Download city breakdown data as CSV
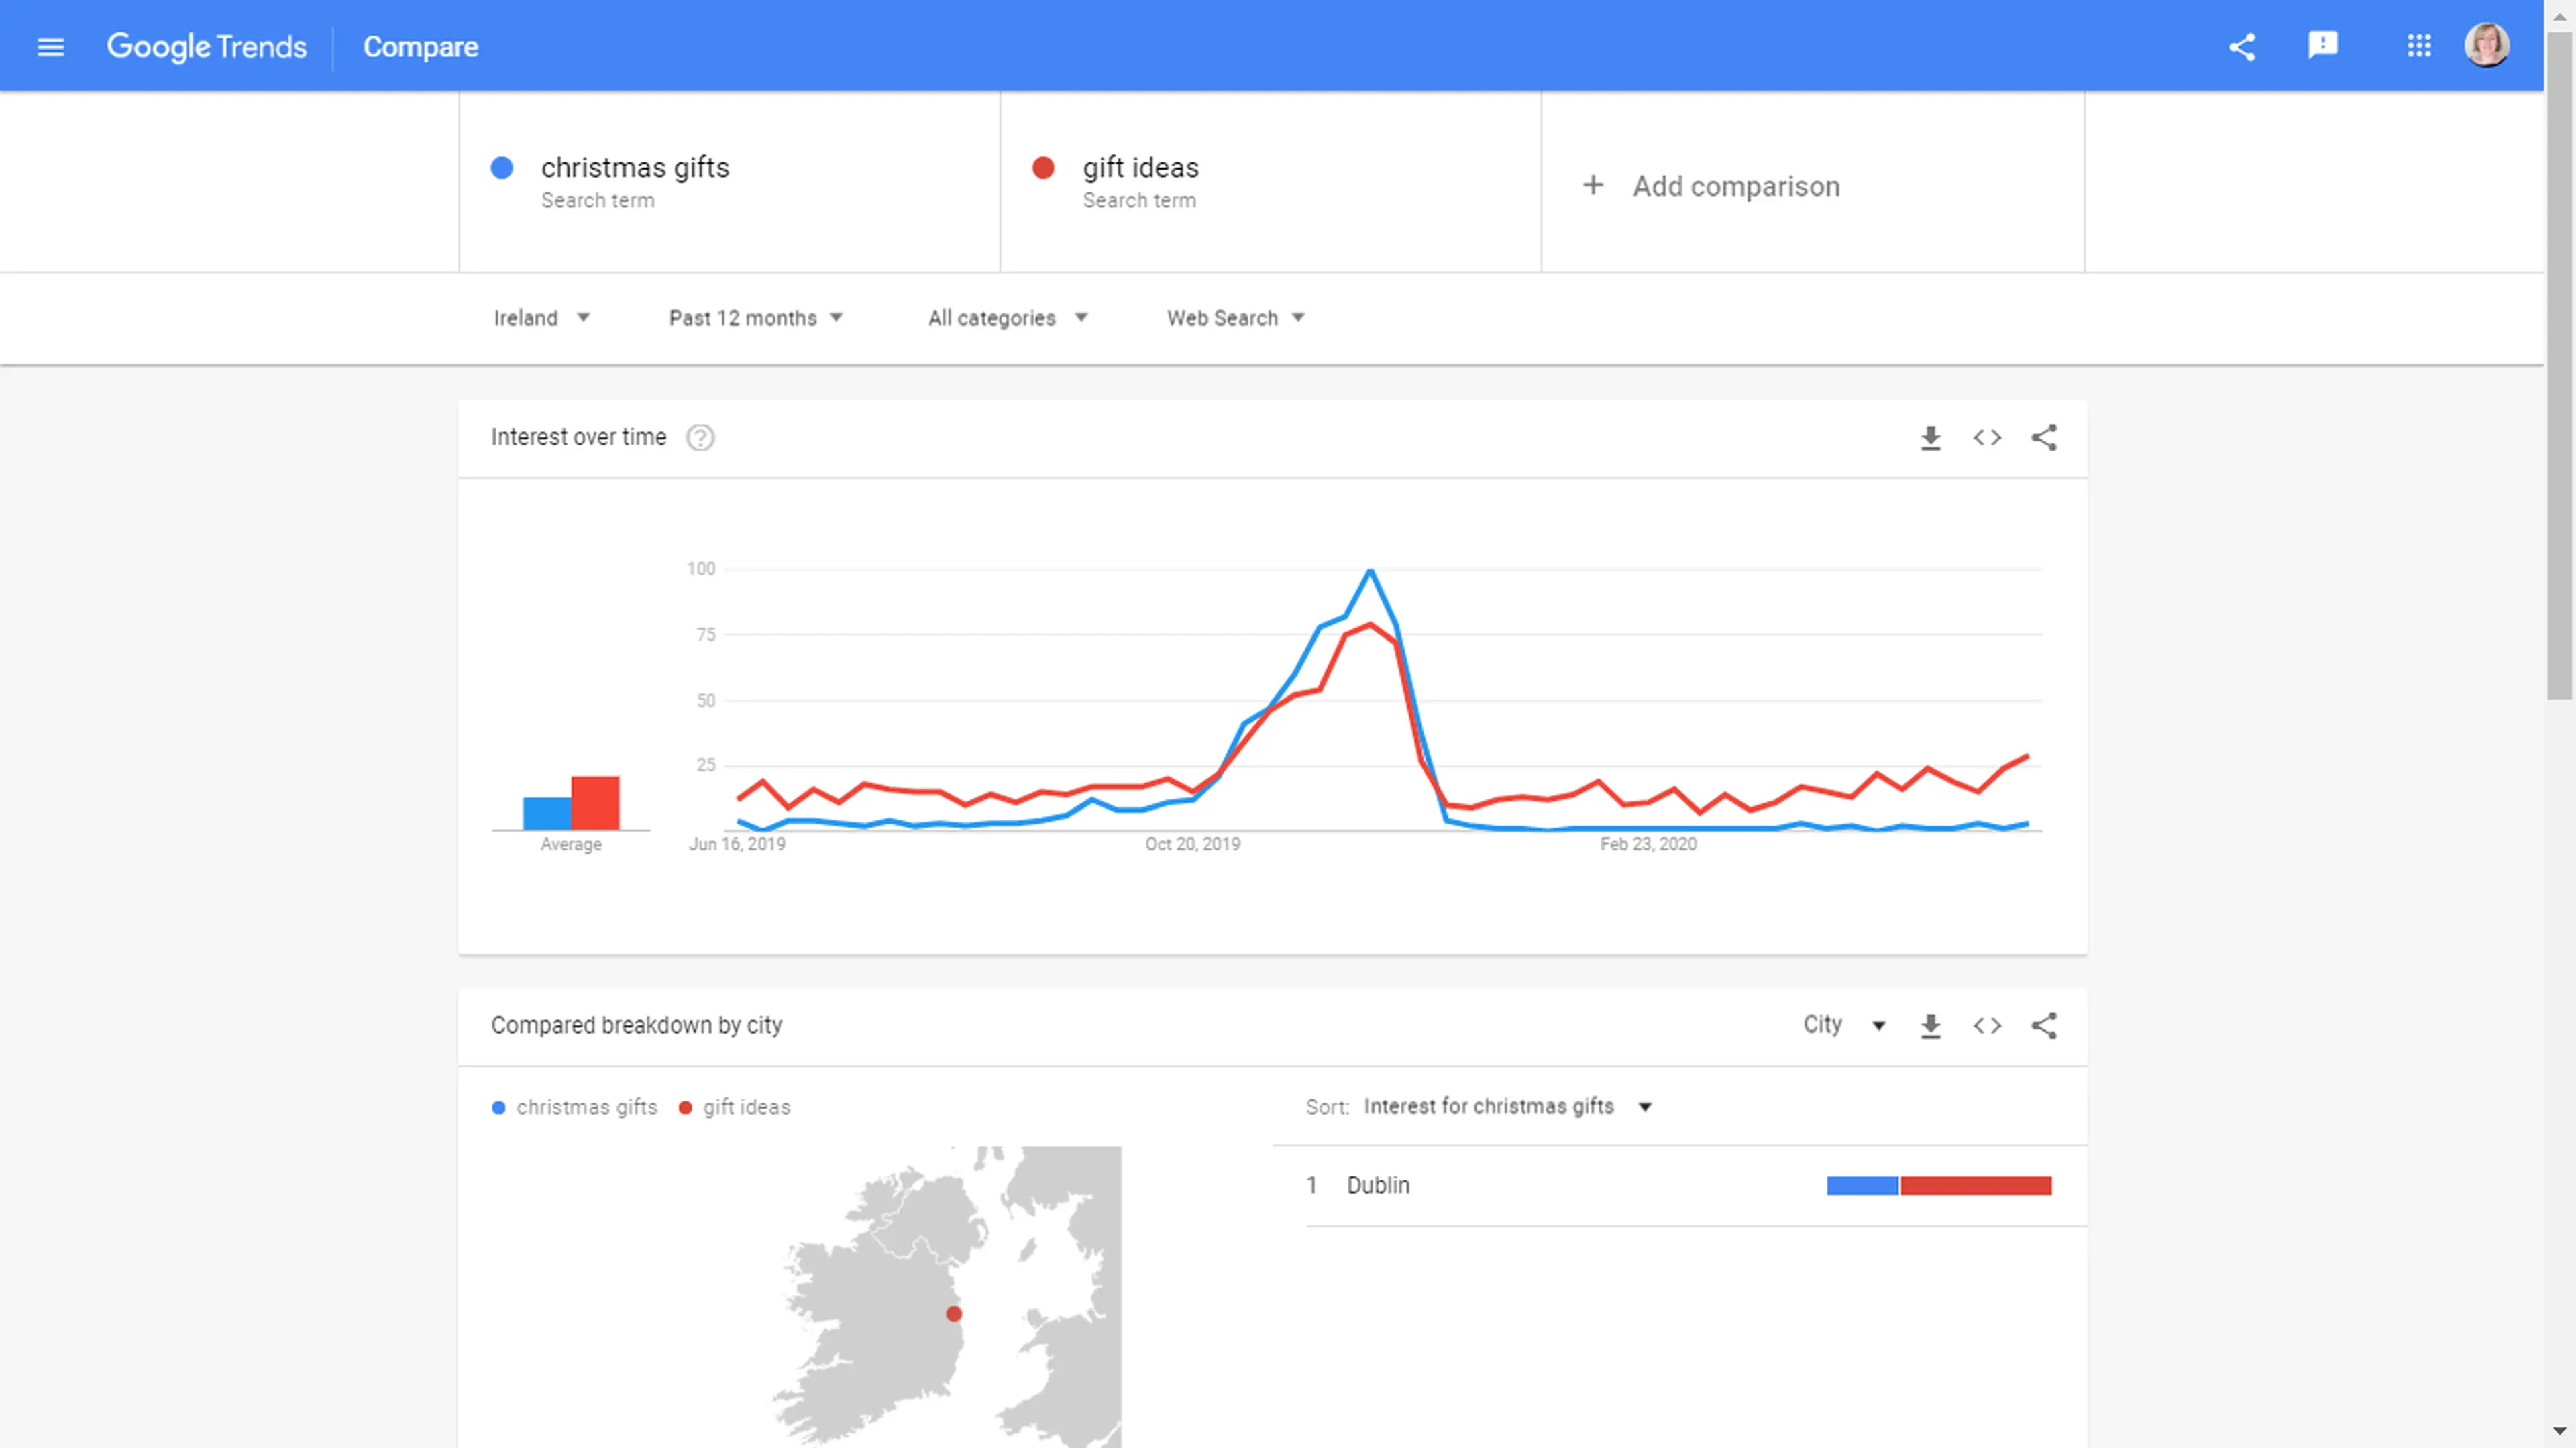 (x=1930, y=1026)
